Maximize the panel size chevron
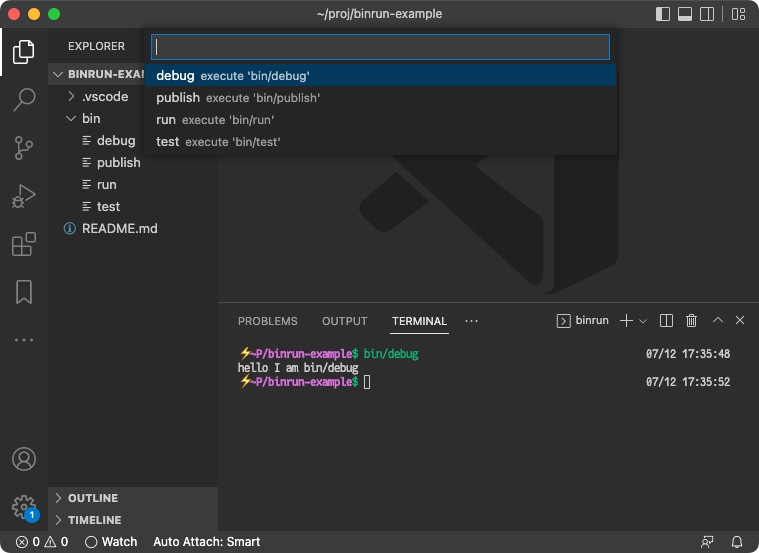Image resolution: width=759 pixels, height=553 pixels. 718,320
